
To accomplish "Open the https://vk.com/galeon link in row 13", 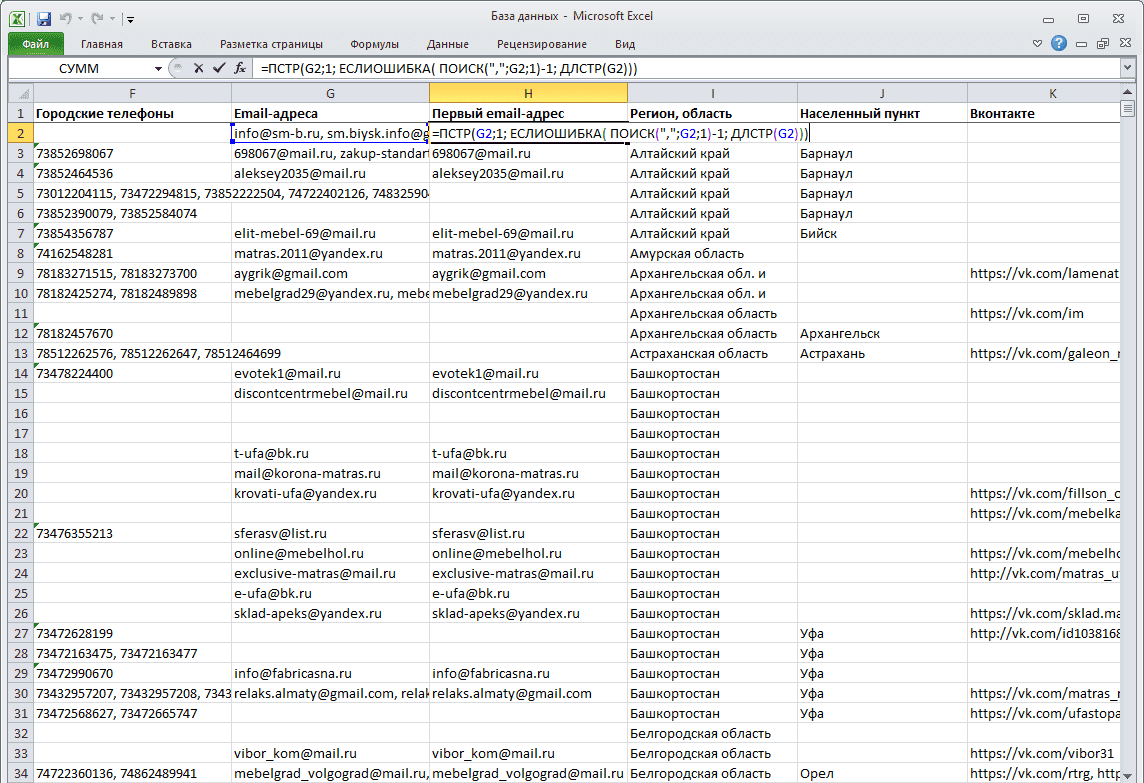I will click(x=1043, y=353).
